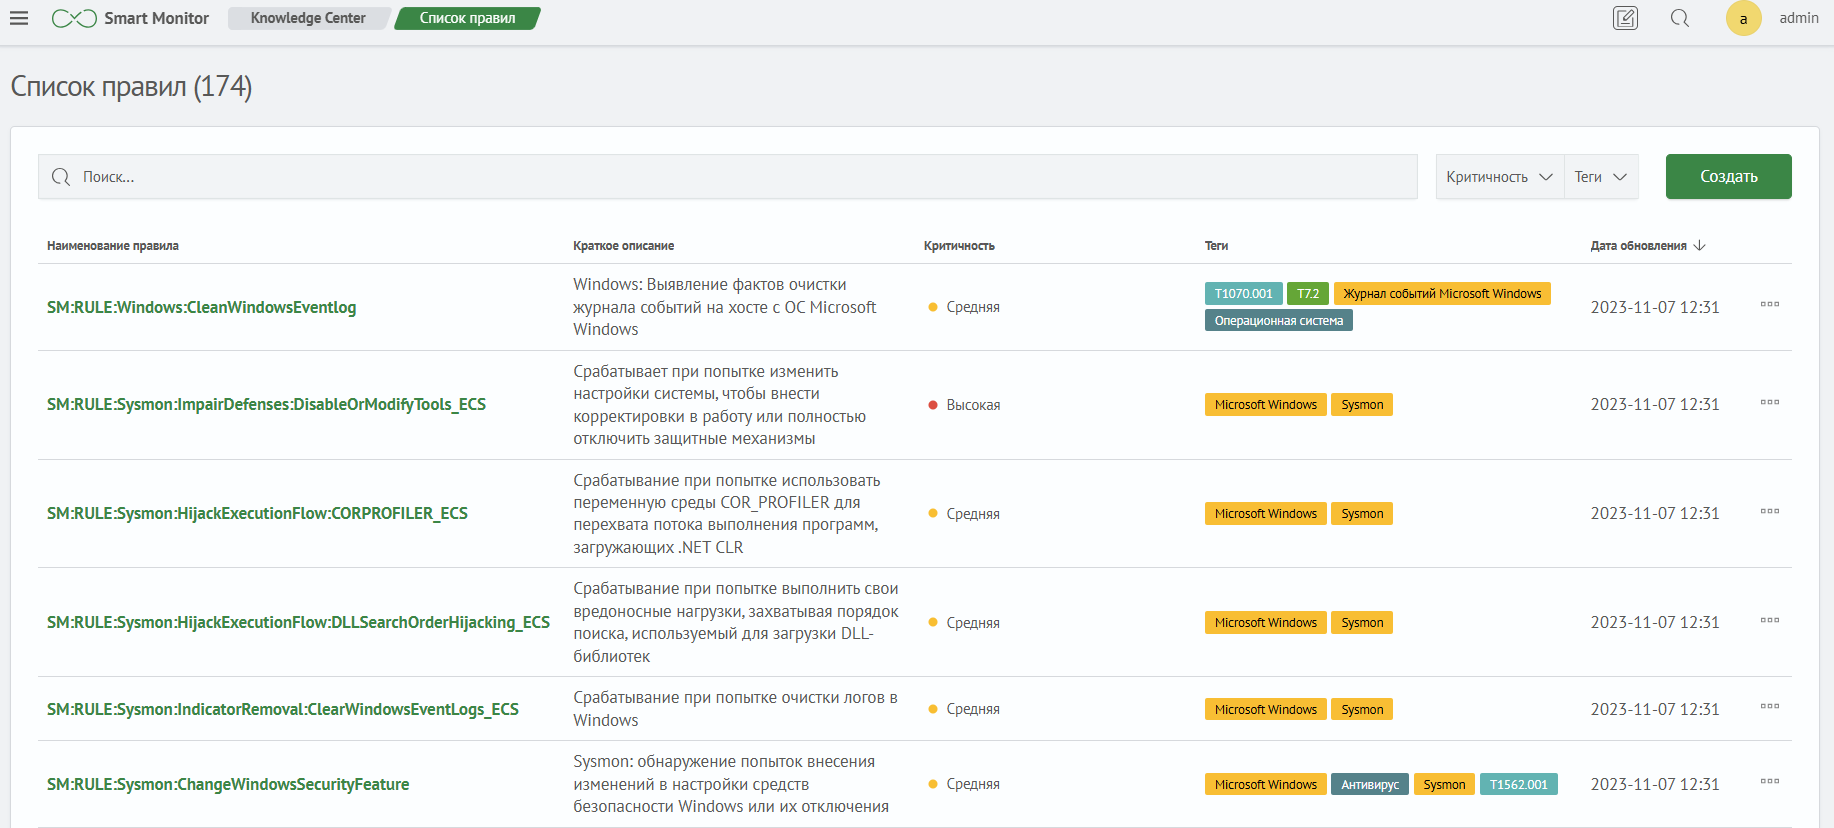
Task: Open the hamburger main menu
Action: click(18, 18)
